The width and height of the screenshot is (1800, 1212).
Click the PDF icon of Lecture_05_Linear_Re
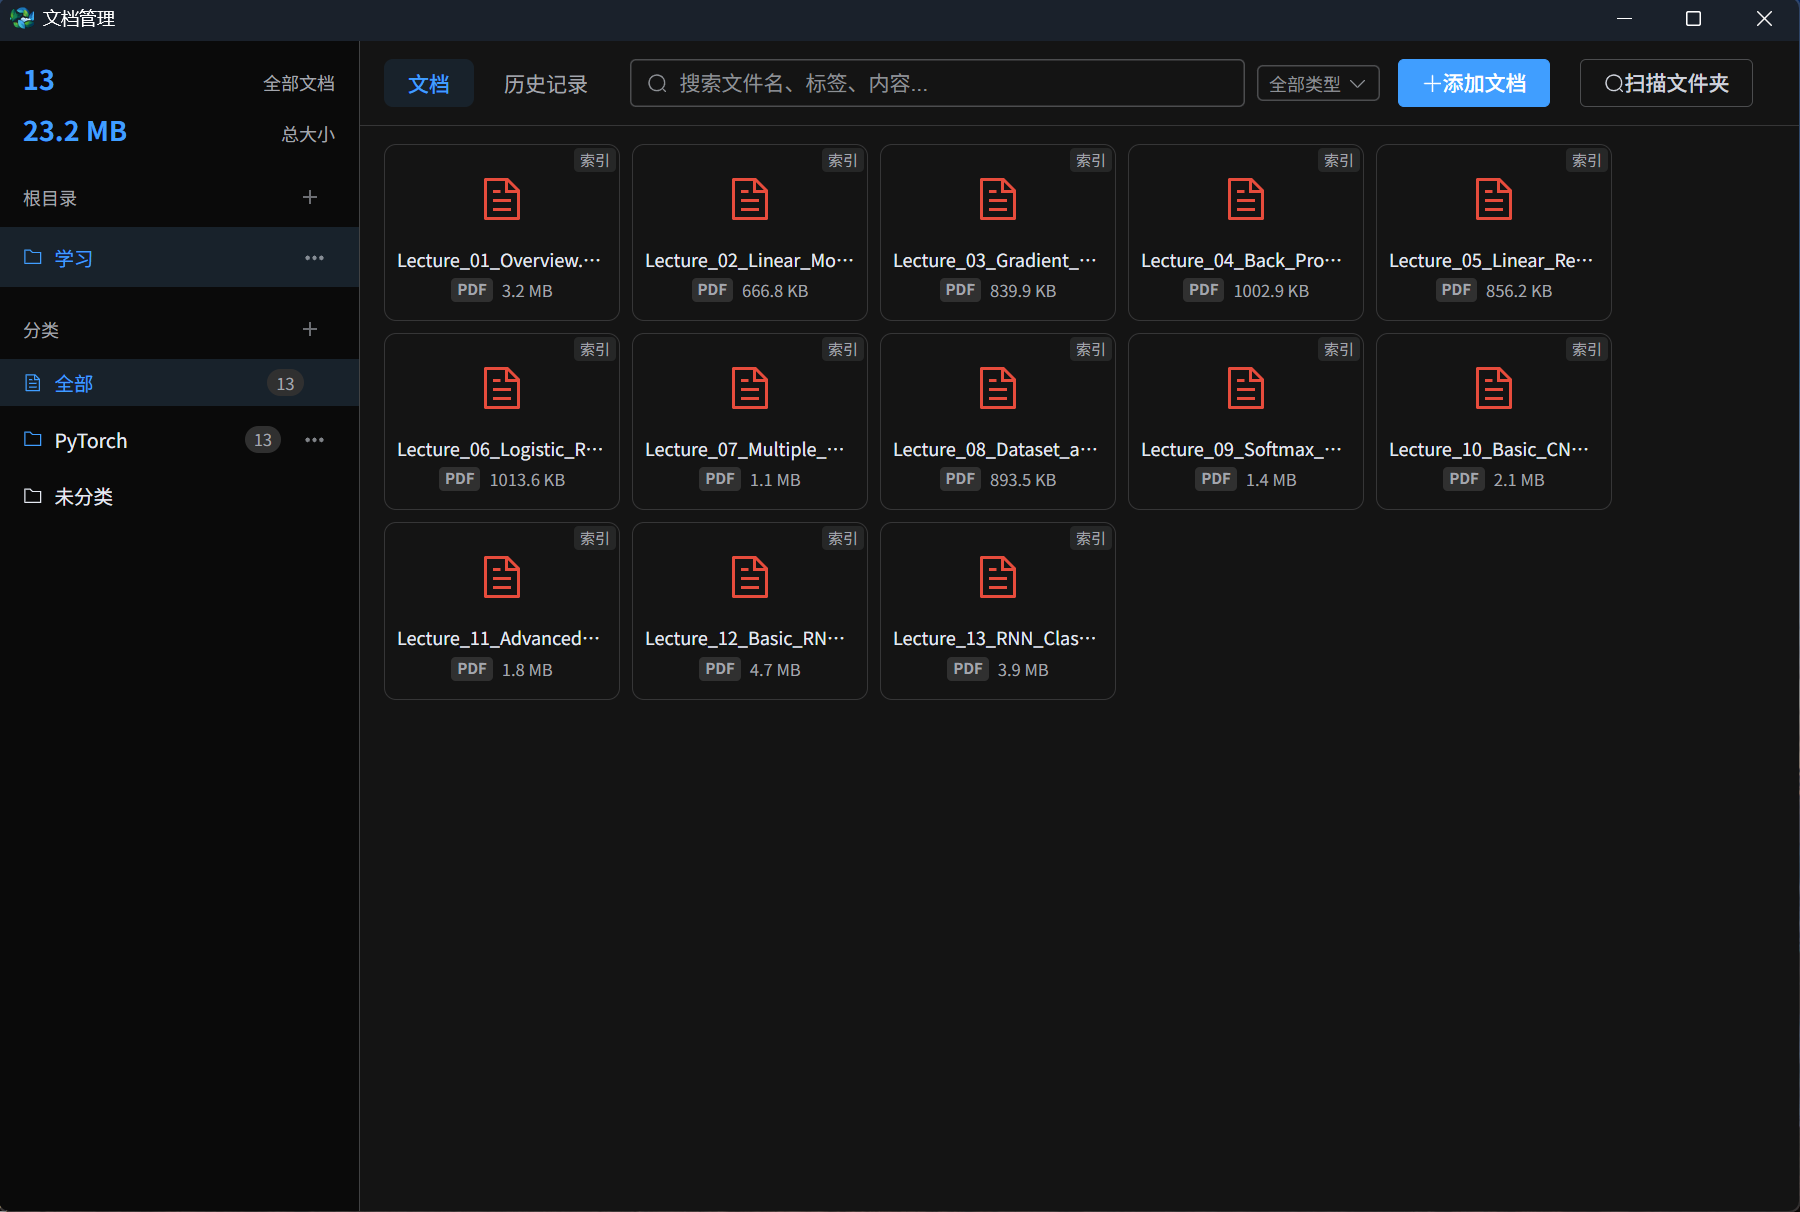point(1494,199)
